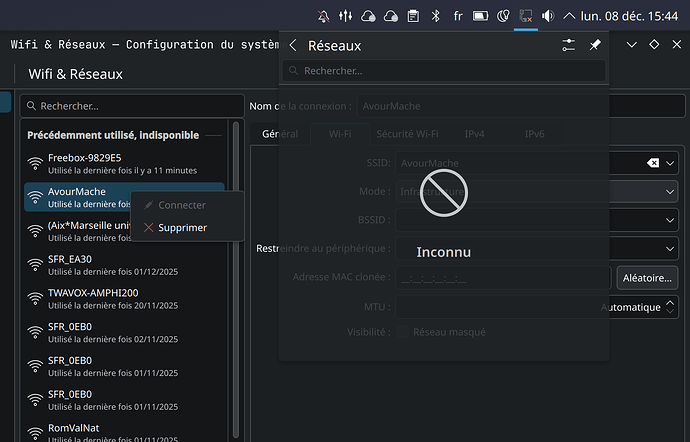Click the muted notifications bell icon
Image resolution: width=690 pixels, height=442 pixels.
(x=322, y=16)
